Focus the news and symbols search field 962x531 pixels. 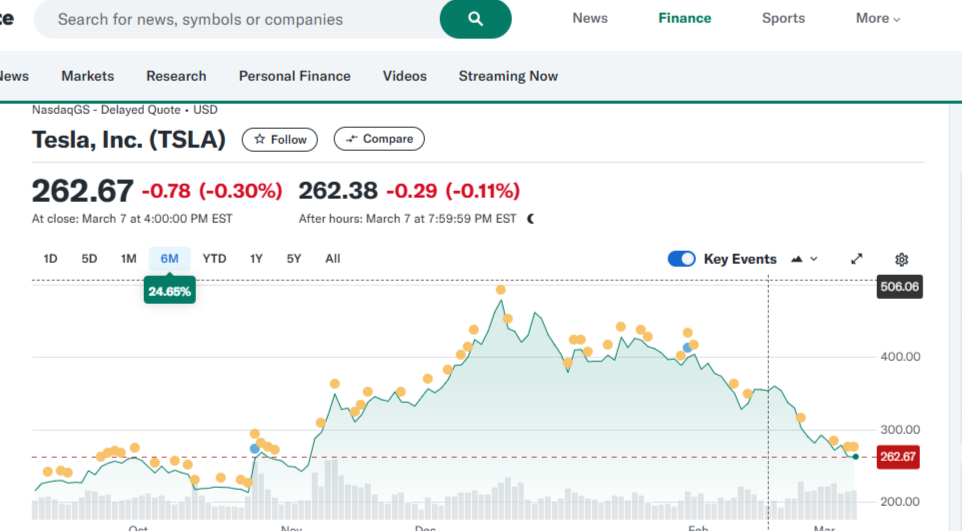(x=237, y=19)
